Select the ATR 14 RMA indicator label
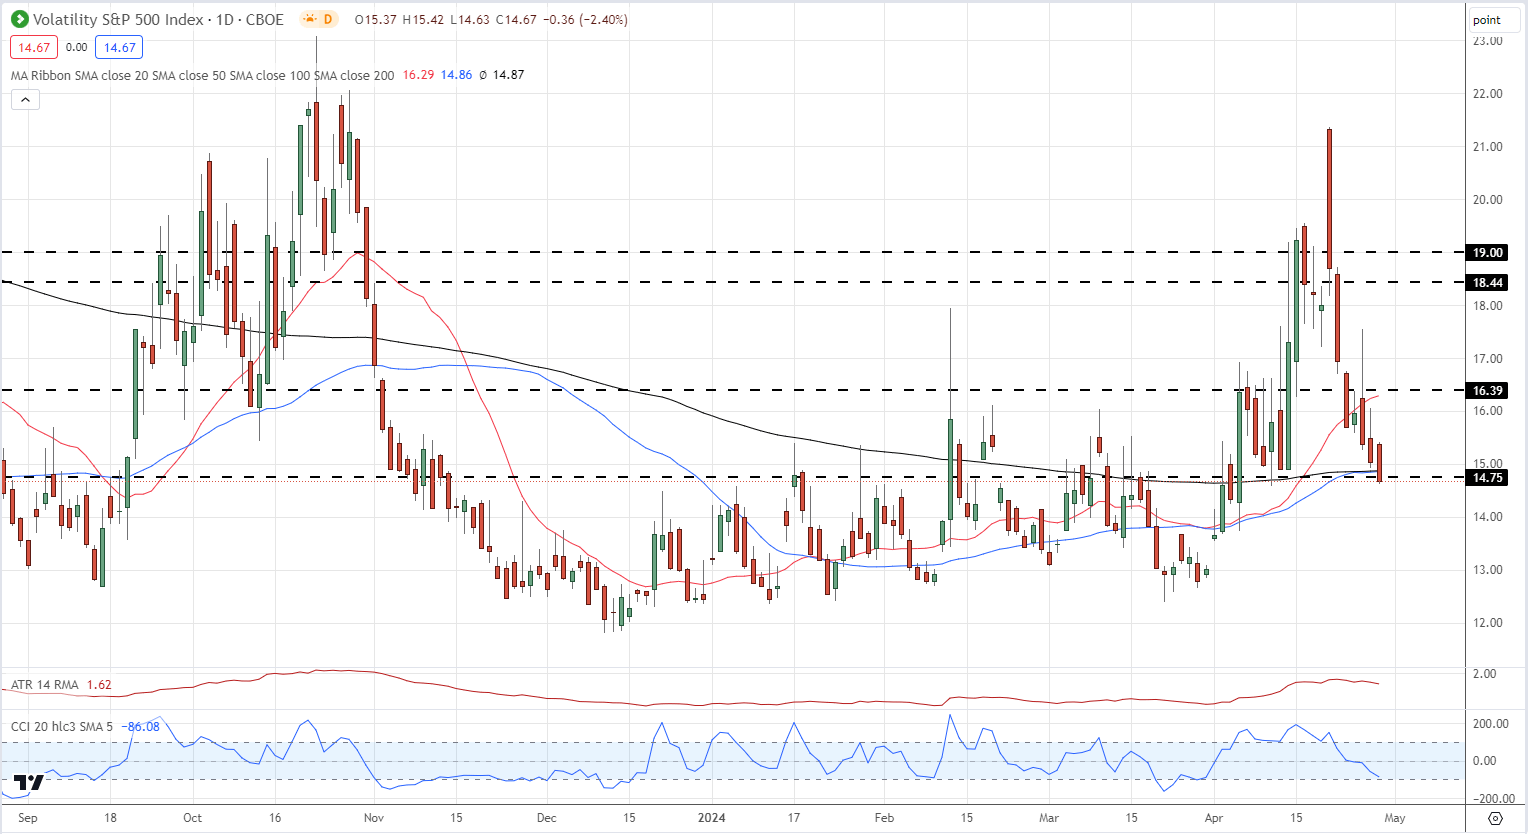Screen dimensions: 1528x834 point(45,685)
